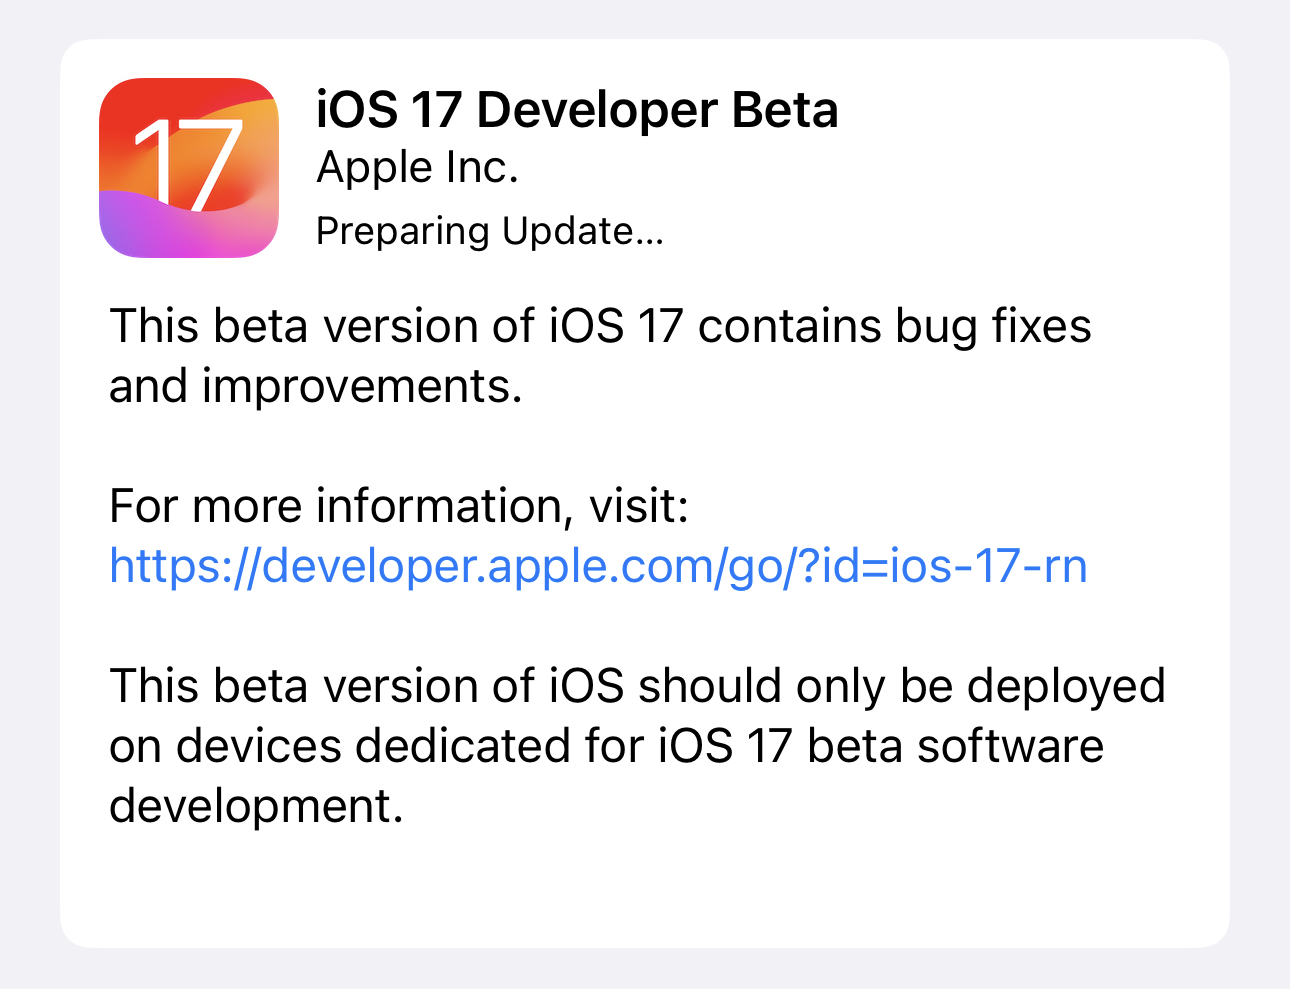Screen dimensions: 1290x989
Task: Select the "Apple Inc." developer name
Action: pos(417,168)
